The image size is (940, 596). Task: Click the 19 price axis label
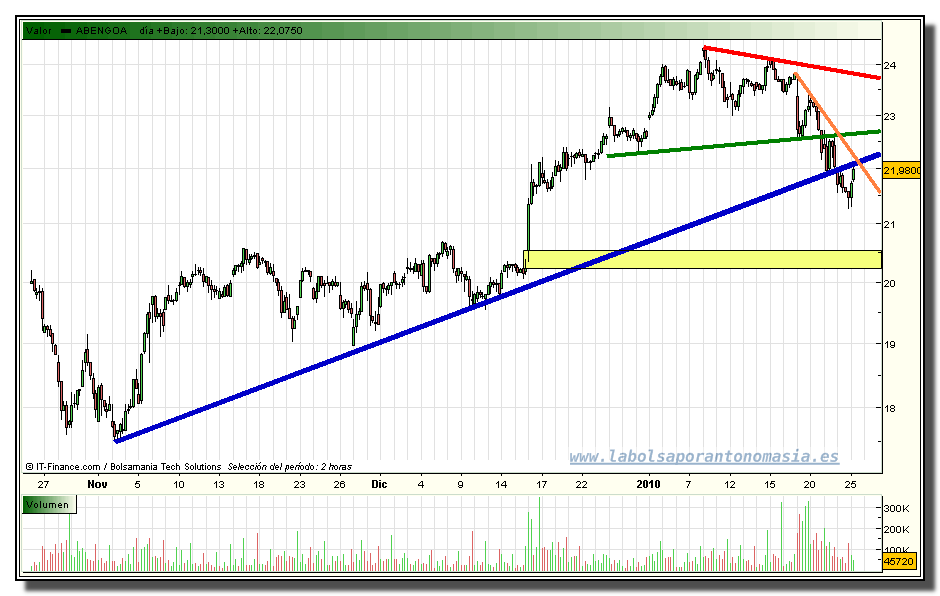(x=890, y=344)
